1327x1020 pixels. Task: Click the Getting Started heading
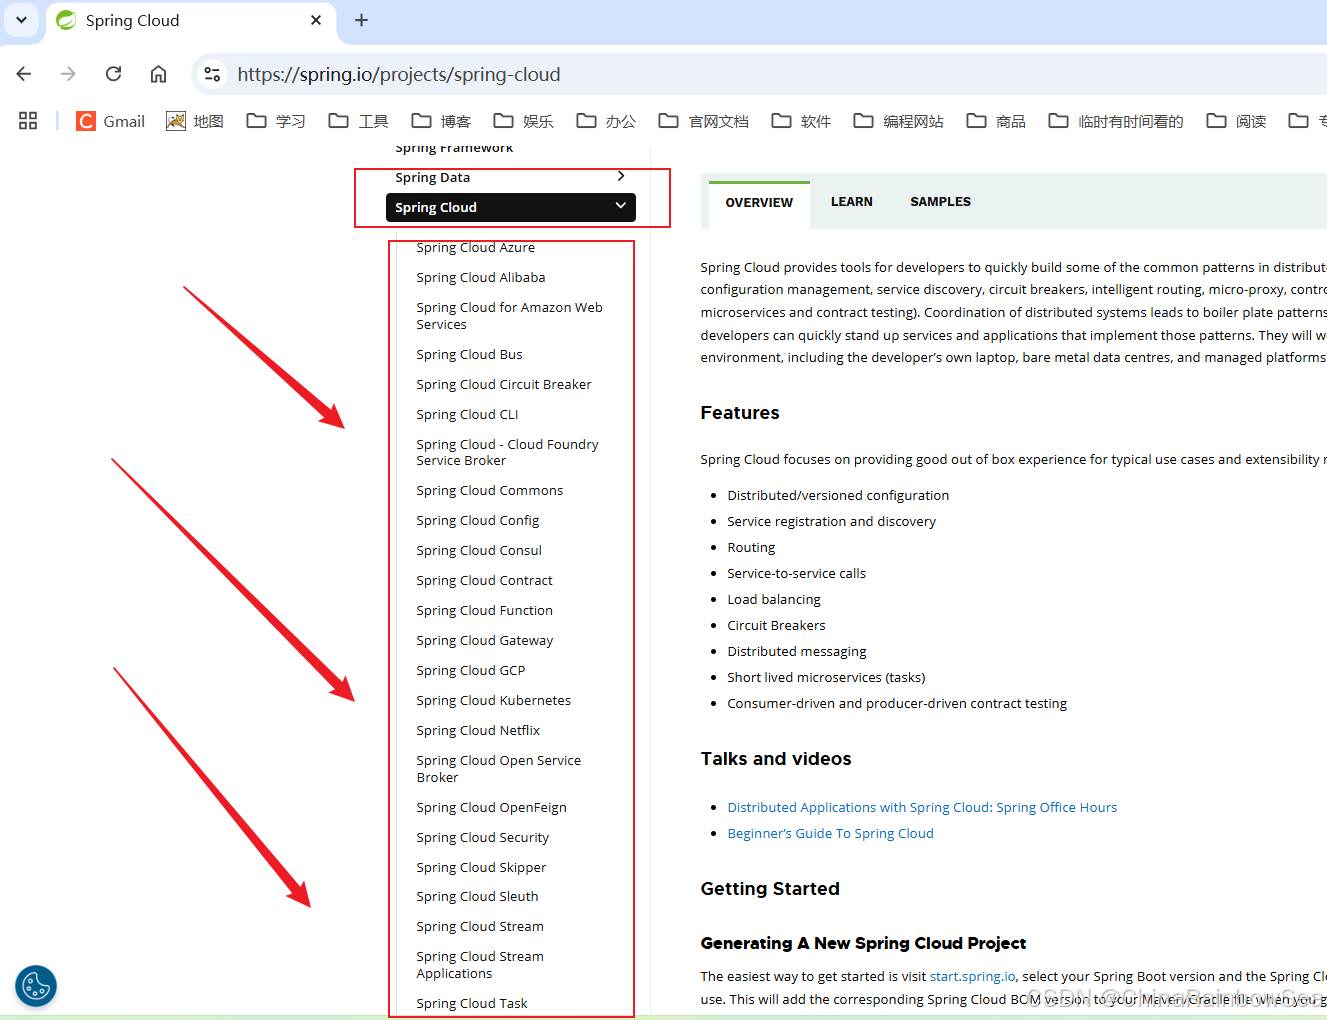[770, 889]
